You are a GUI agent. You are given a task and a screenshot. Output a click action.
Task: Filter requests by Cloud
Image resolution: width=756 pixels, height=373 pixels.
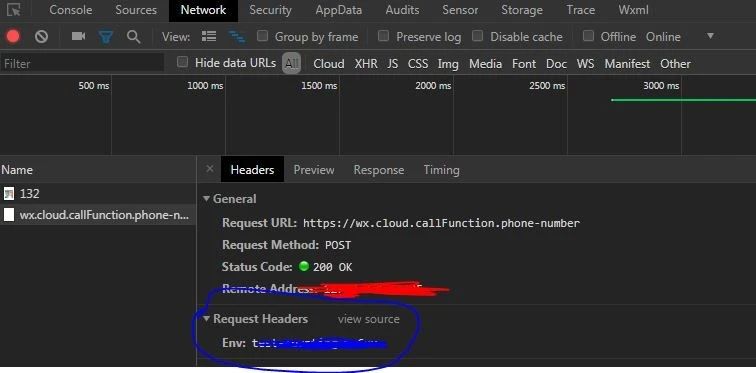click(329, 64)
